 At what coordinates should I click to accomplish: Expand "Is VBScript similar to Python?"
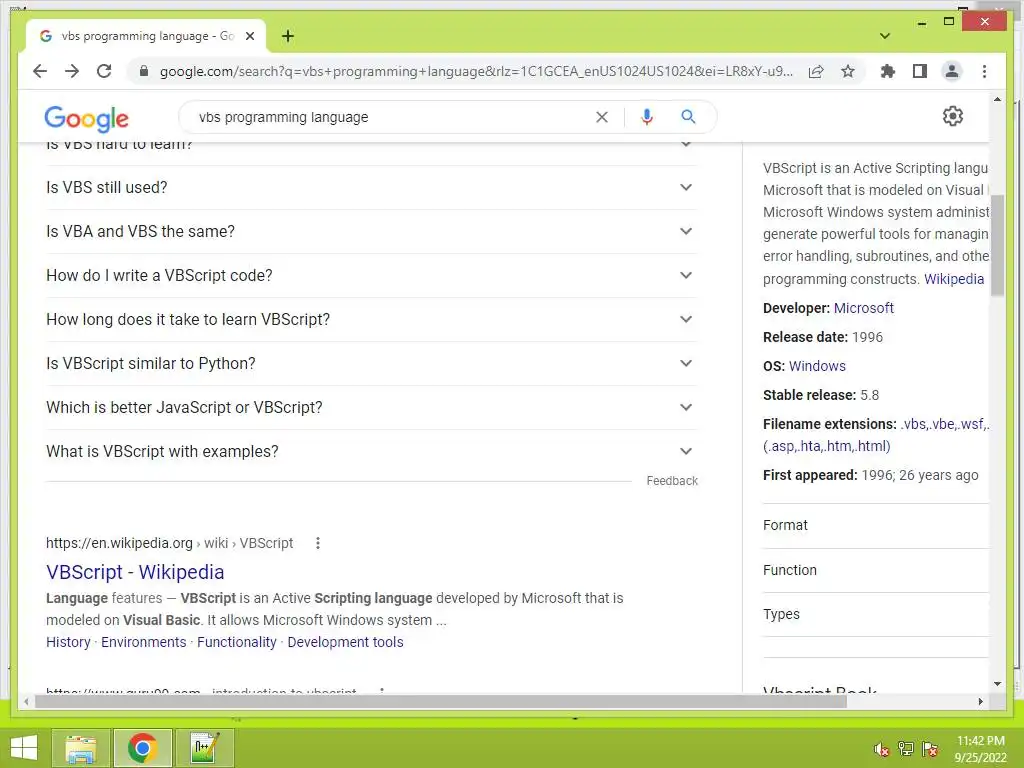click(372, 363)
